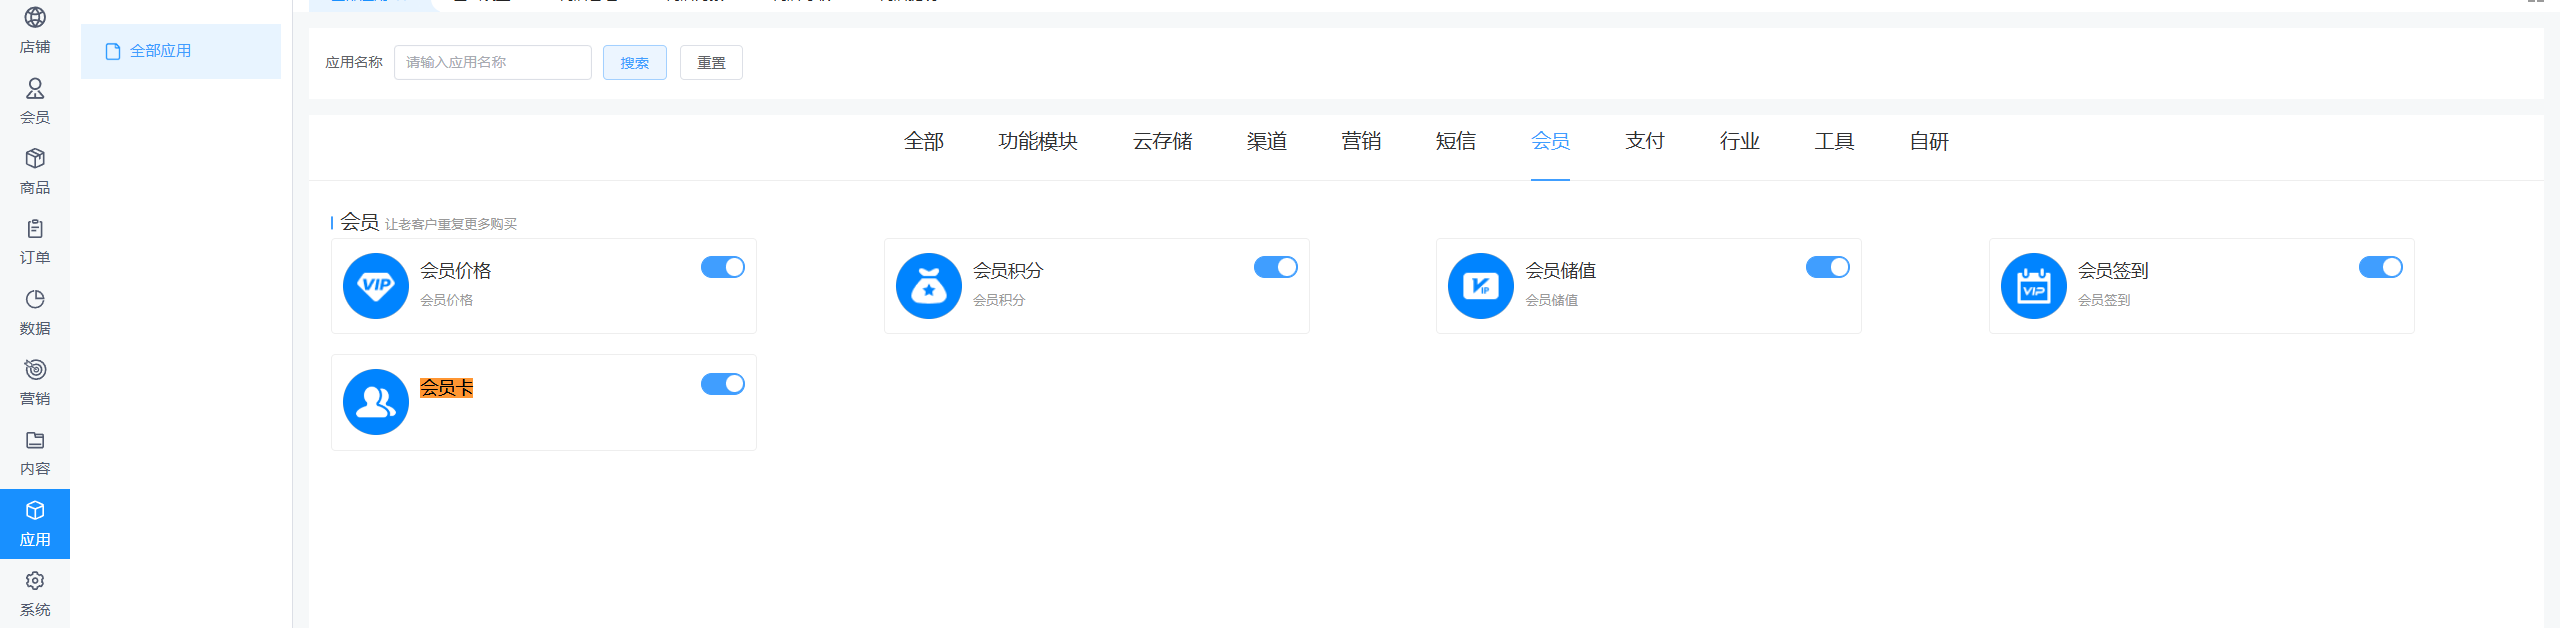Click the 会员储值 card icon
Image resolution: width=2560 pixels, height=628 pixels.
tap(1481, 286)
